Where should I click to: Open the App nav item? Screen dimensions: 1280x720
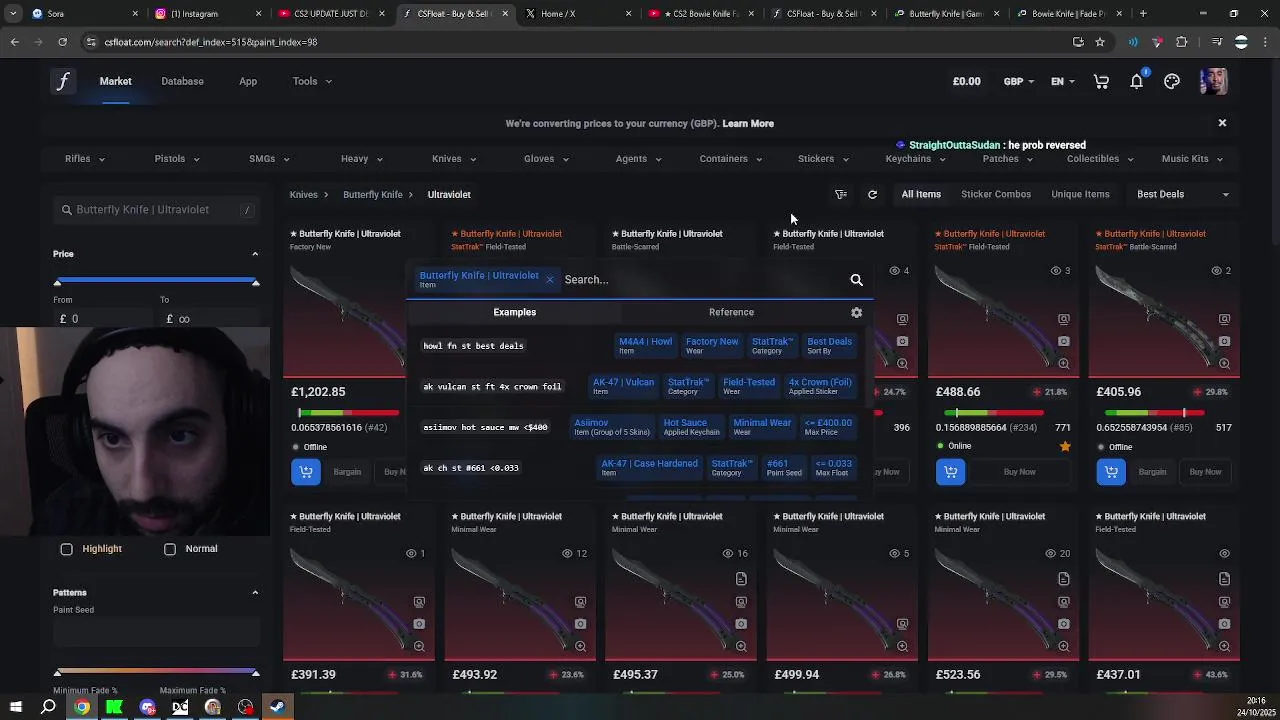(x=248, y=81)
